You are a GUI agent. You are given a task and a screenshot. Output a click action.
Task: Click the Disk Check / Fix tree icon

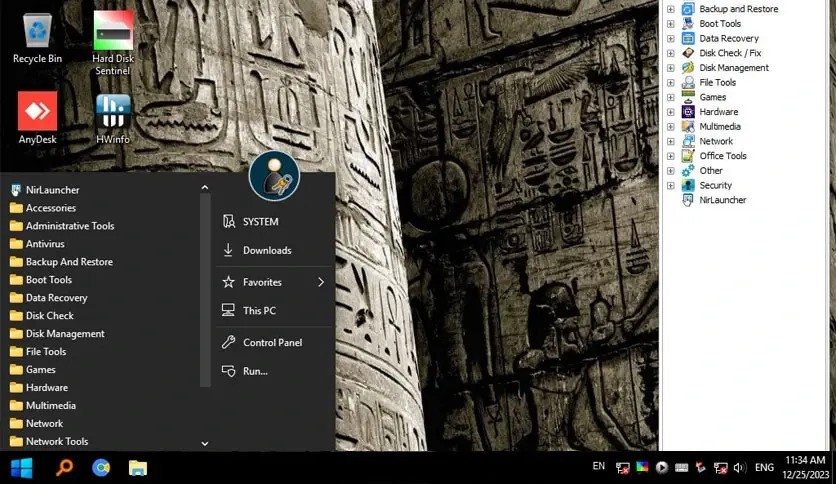[688, 53]
